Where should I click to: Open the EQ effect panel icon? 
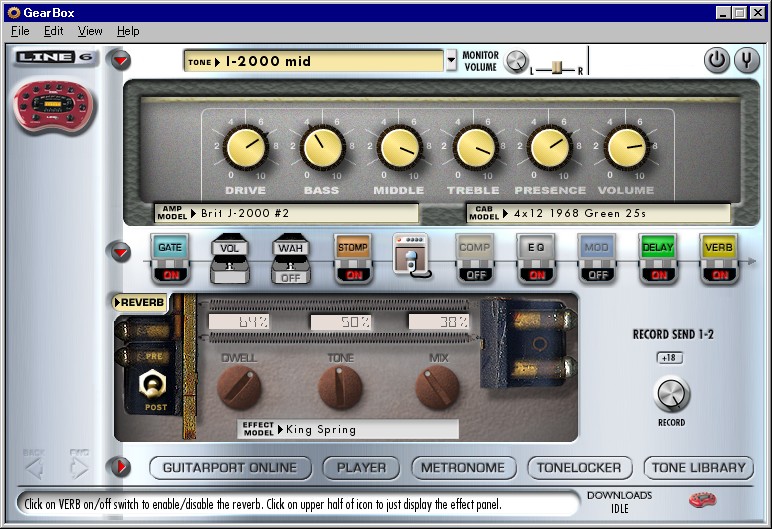click(536, 247)
